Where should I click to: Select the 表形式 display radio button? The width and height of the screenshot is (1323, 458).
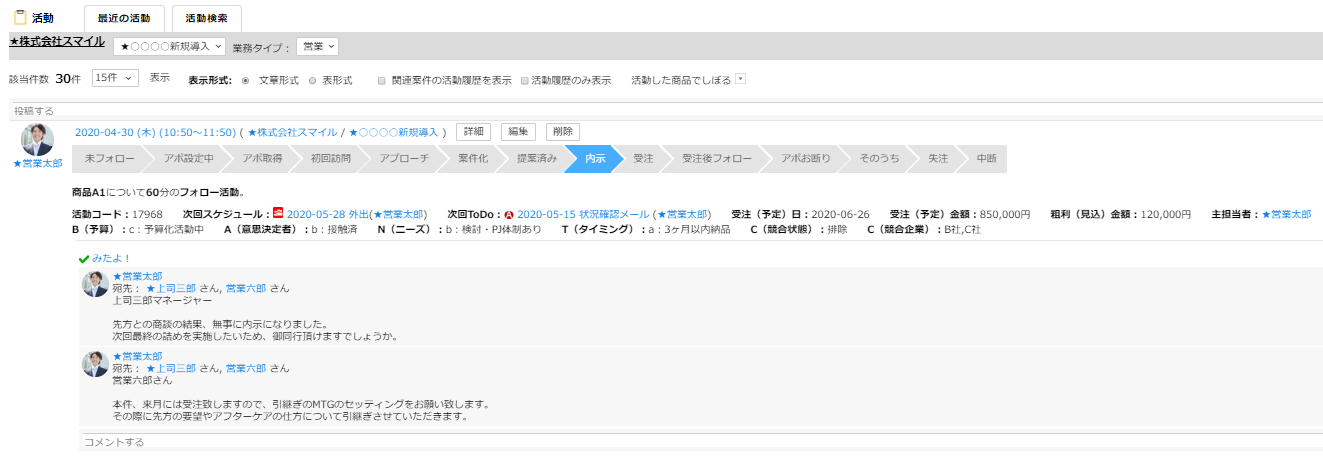[x=312, y=79]
